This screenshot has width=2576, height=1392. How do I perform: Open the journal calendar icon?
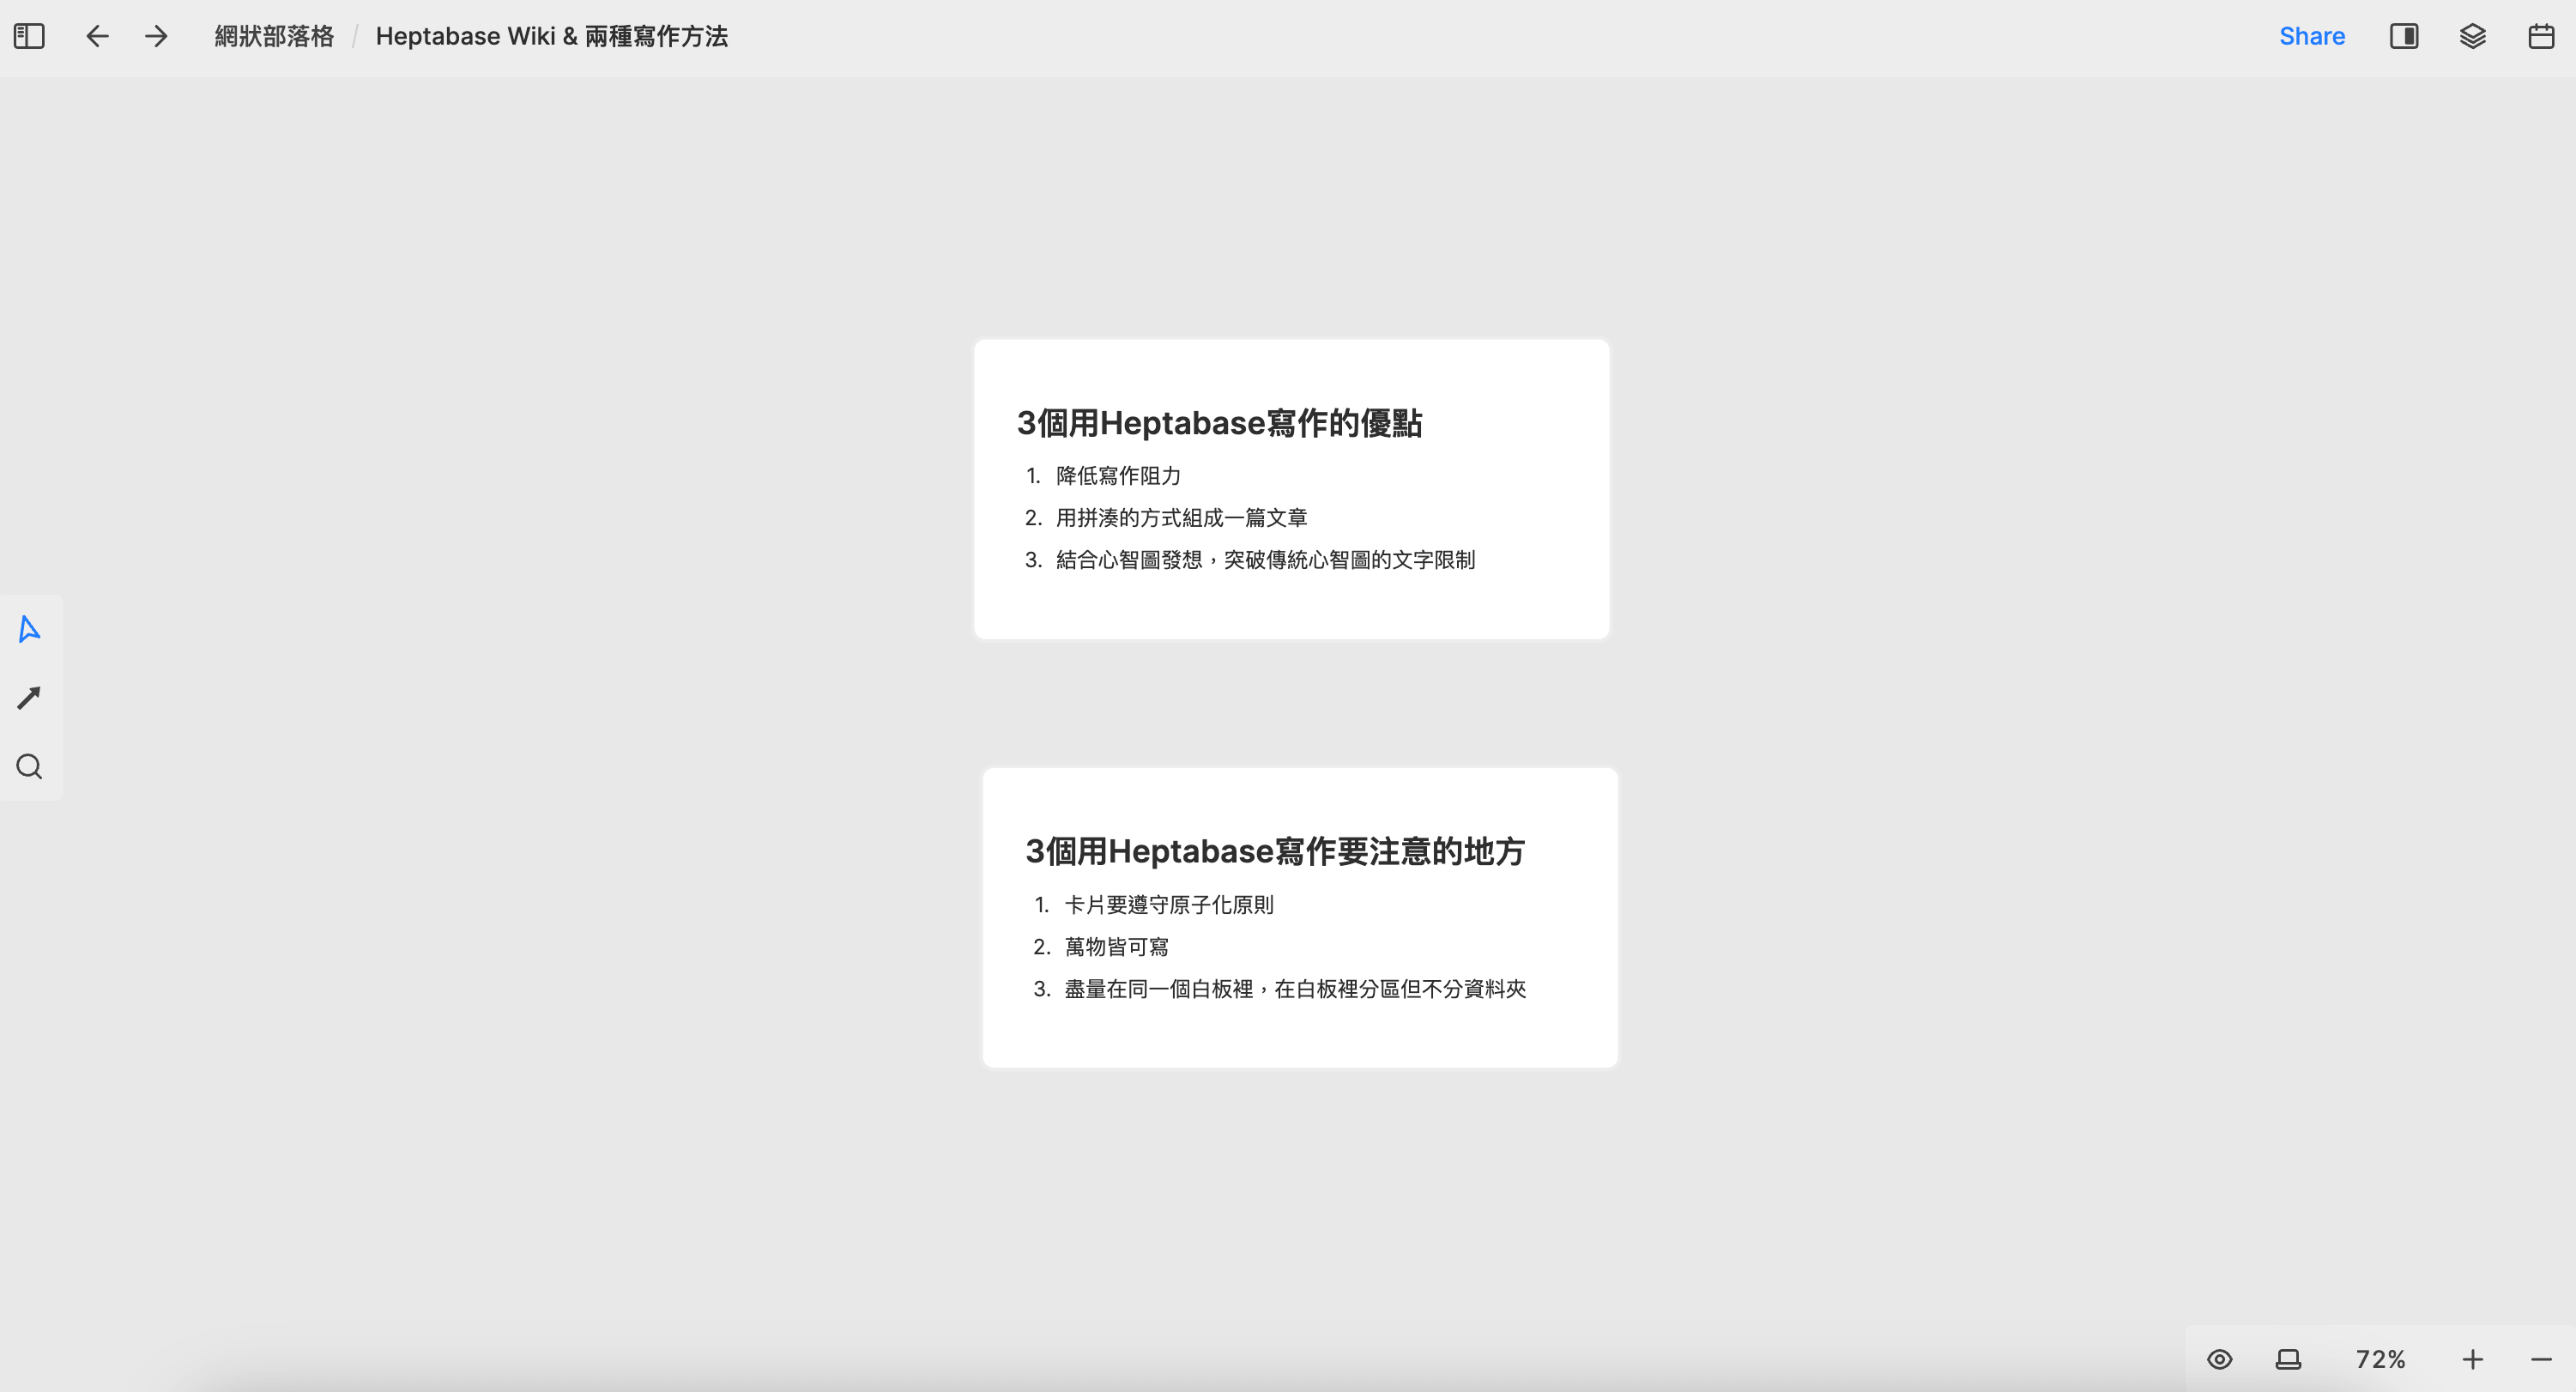[2541, 37]
